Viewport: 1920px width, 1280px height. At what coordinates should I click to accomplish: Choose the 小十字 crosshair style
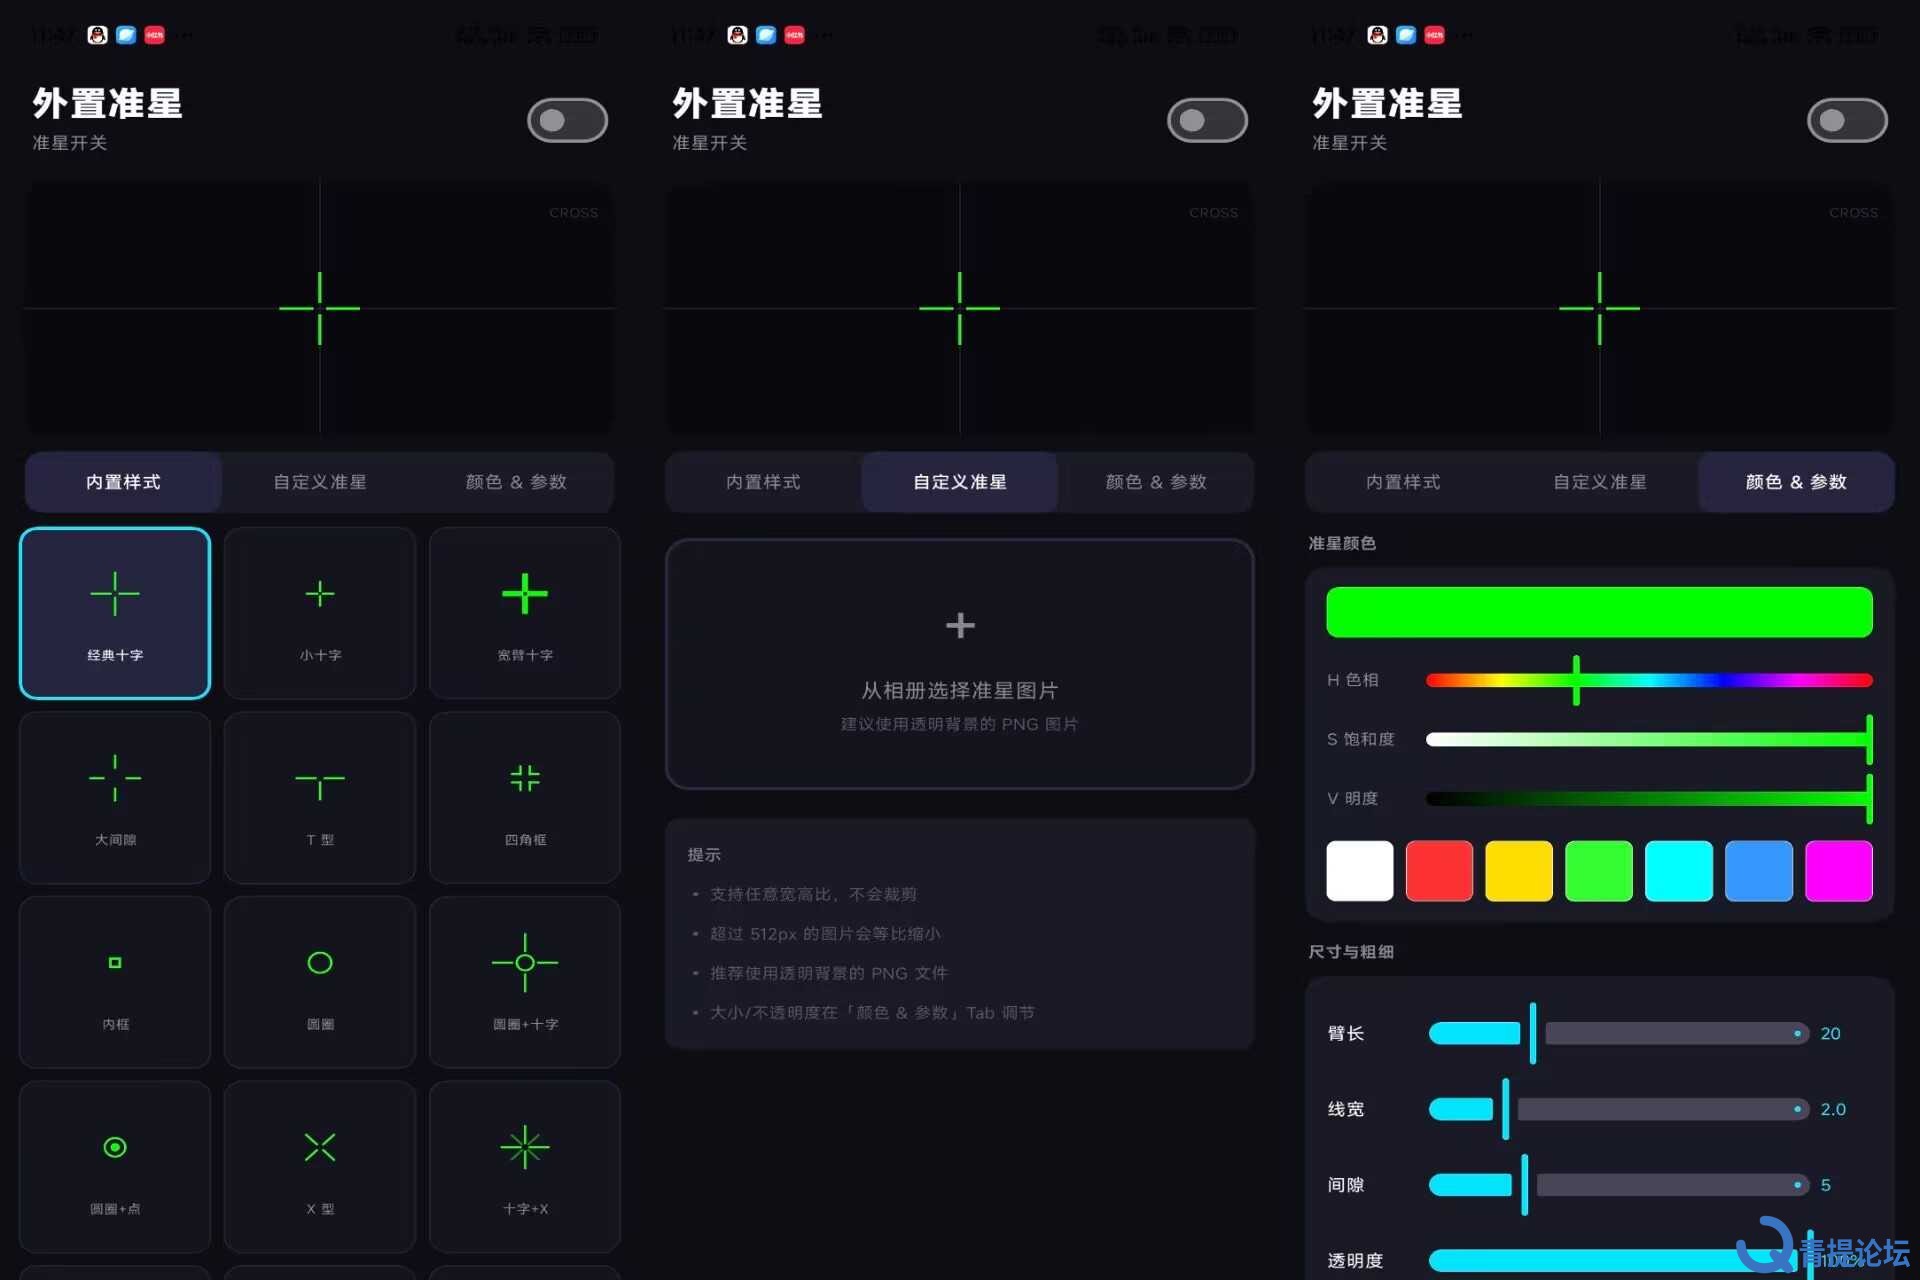(x=320, y=613)
